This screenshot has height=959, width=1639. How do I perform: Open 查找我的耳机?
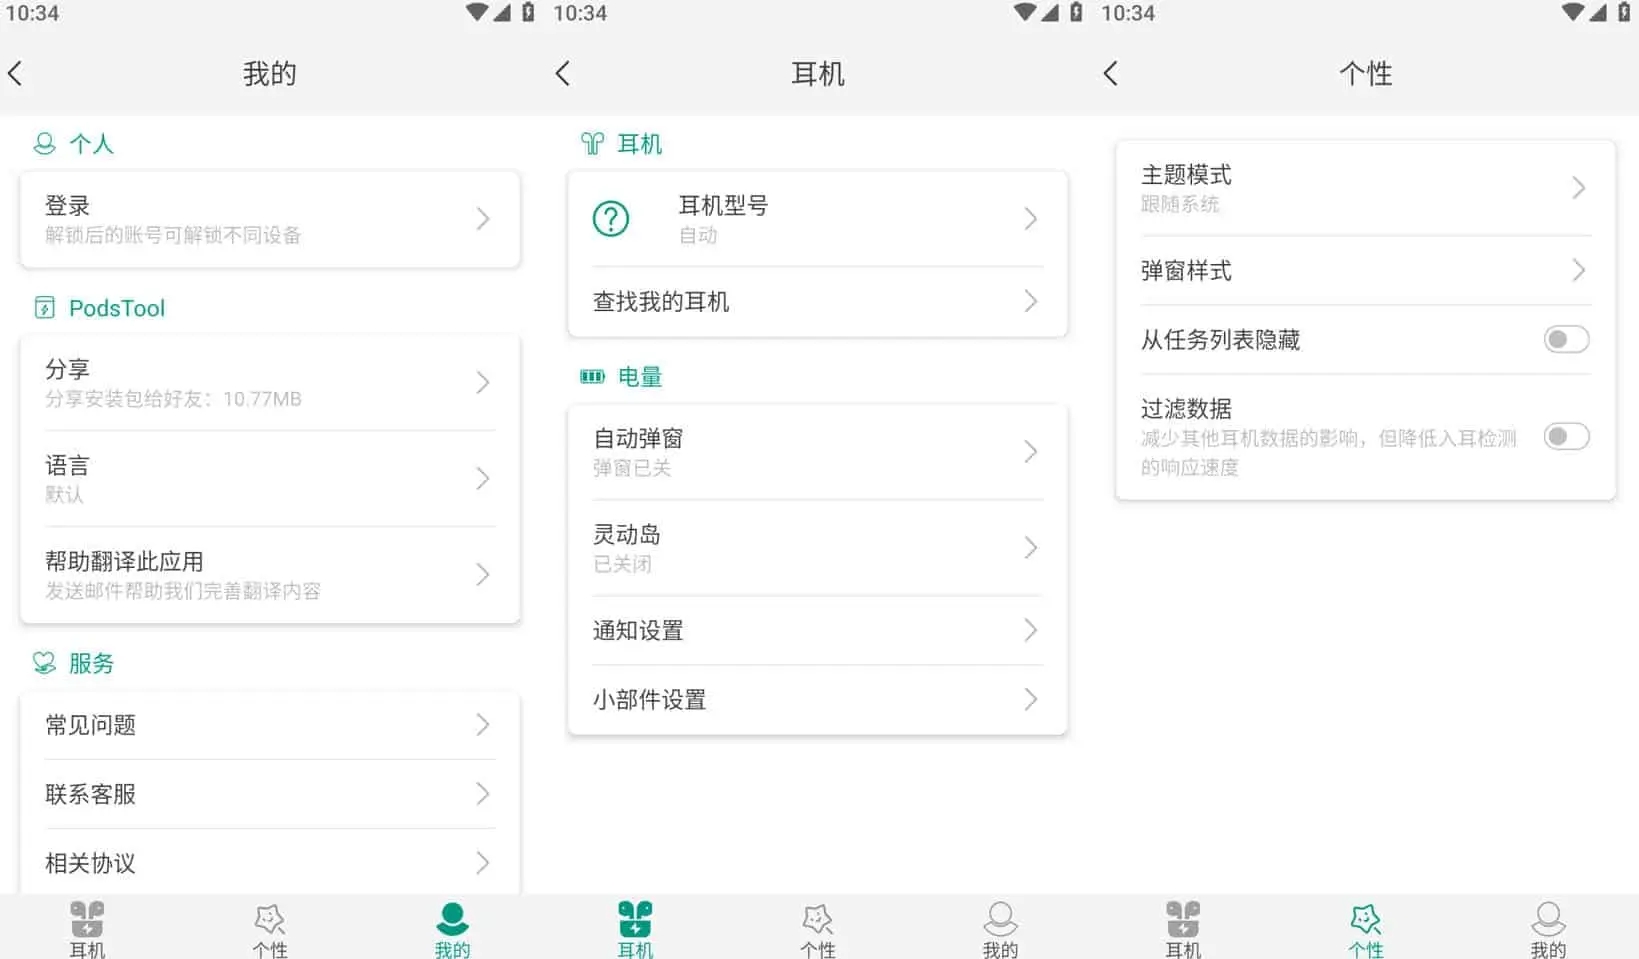[816, 302]
